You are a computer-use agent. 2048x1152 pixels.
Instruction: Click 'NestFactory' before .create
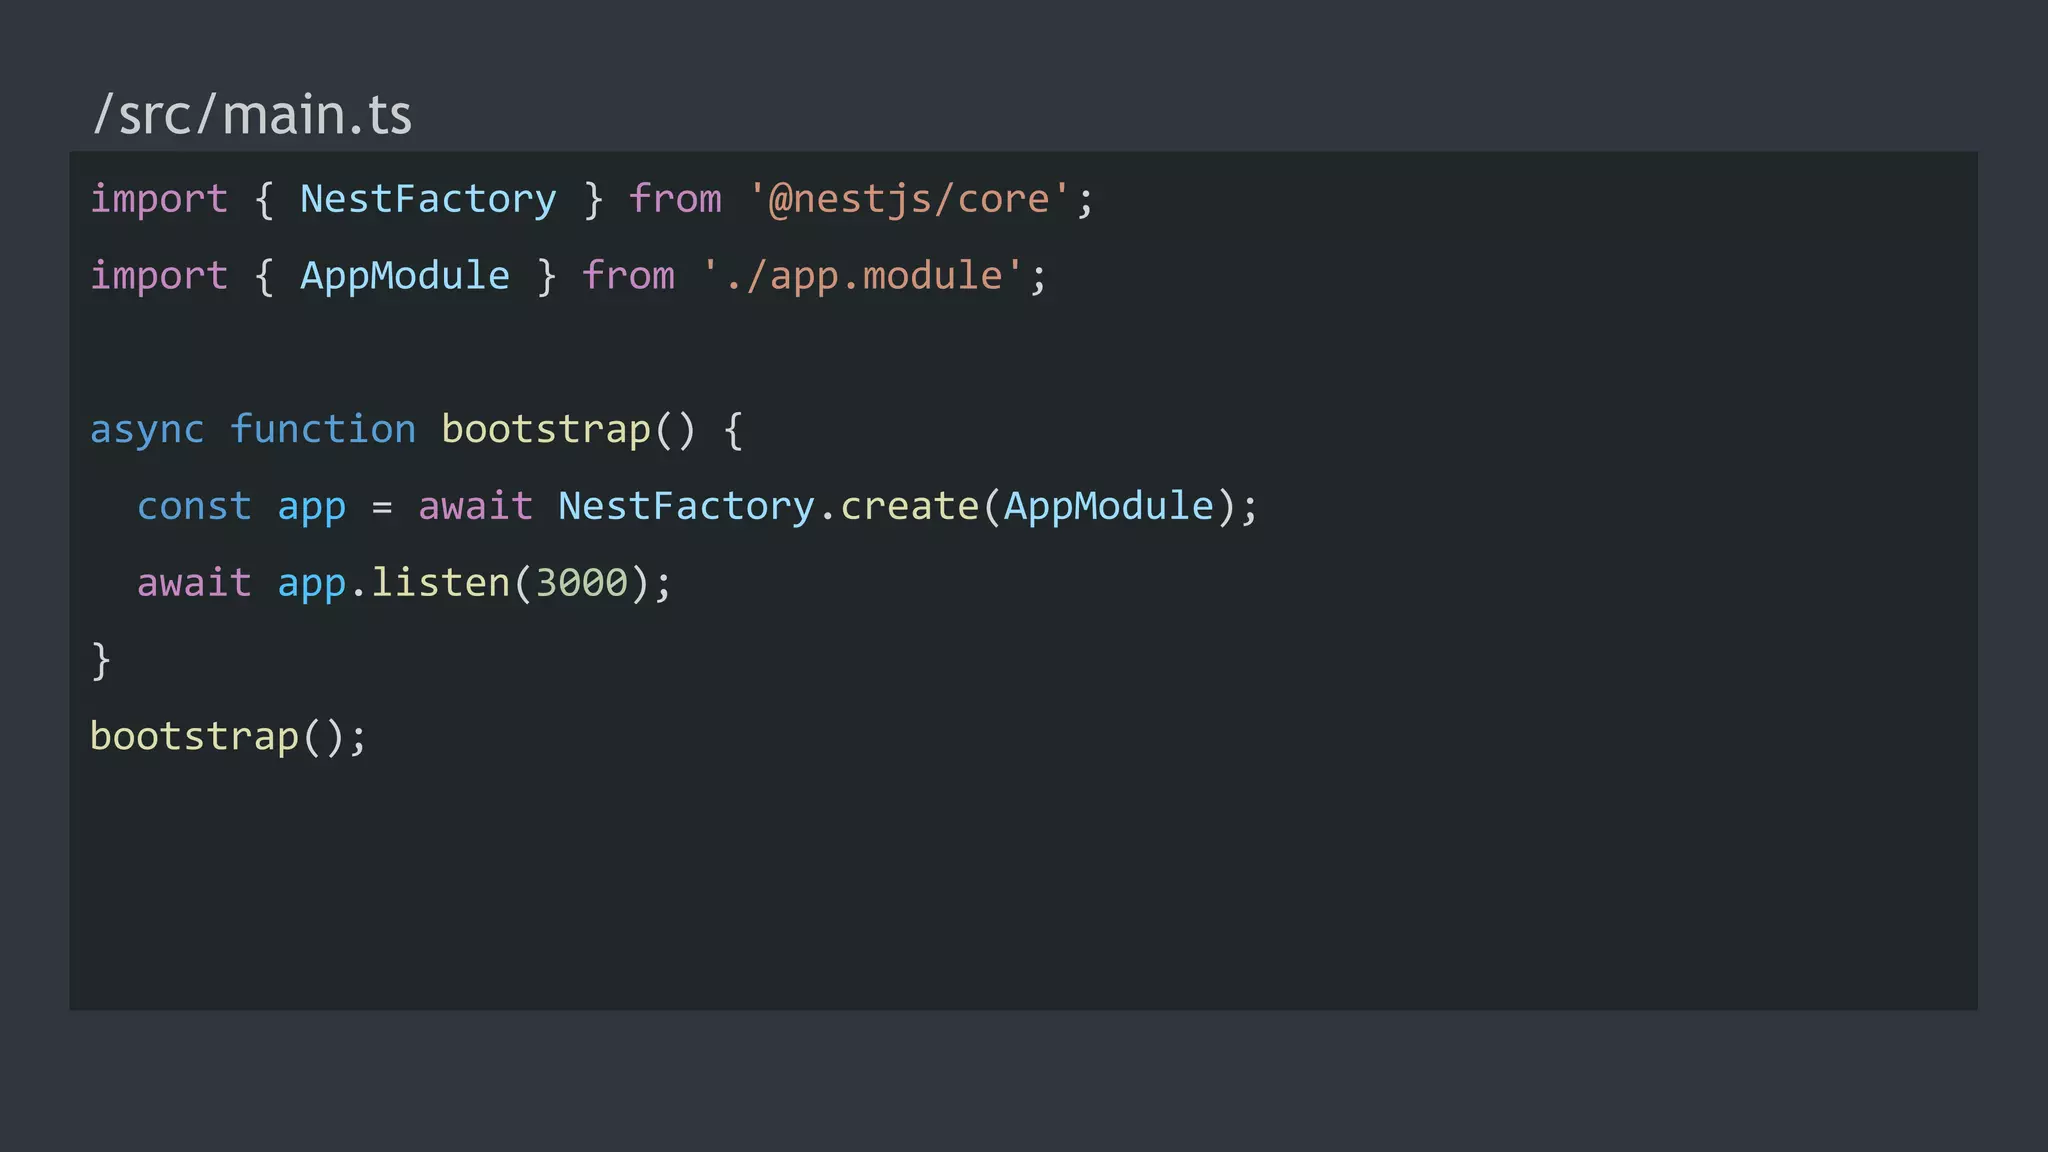pos(686,506)
